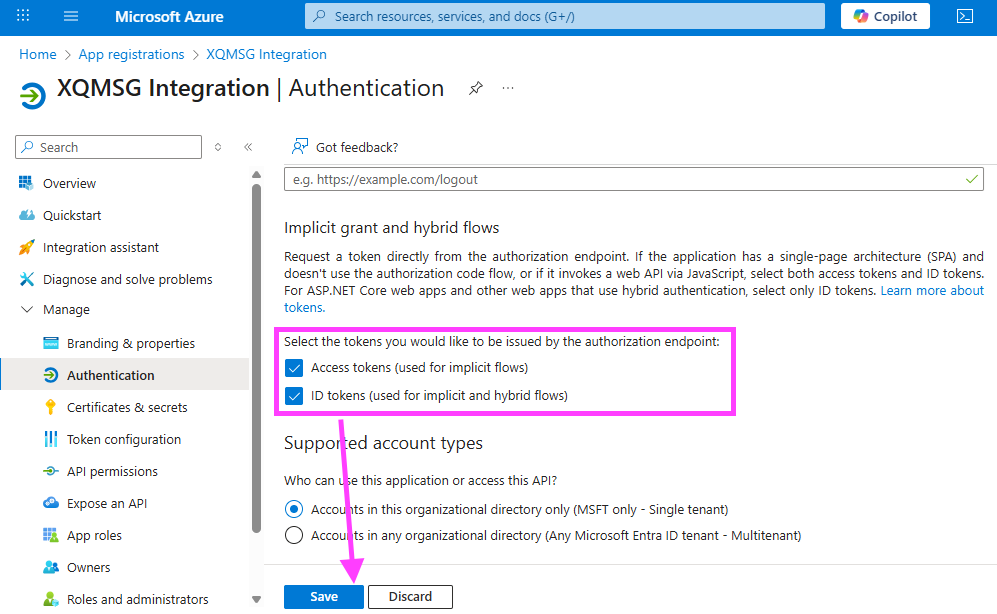The image size is (997, 614).
Task: Open the App roles menu item
Action: point(94,535)
